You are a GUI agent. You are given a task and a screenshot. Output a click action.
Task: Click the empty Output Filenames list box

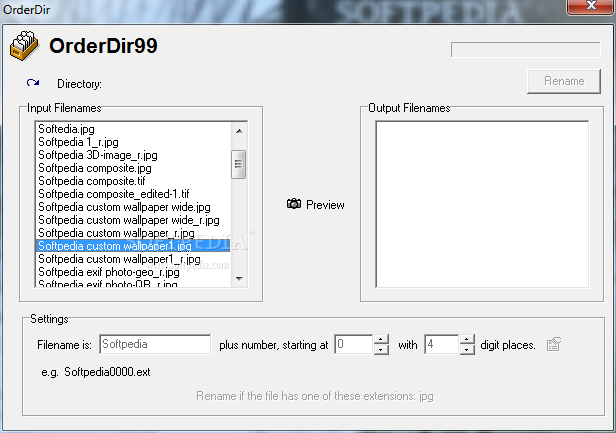click(482, 204)
